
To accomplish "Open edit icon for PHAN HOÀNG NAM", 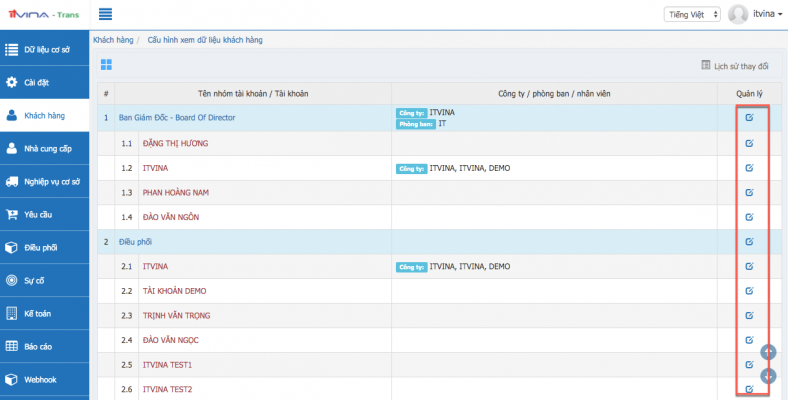I will [x=749, y=192].
